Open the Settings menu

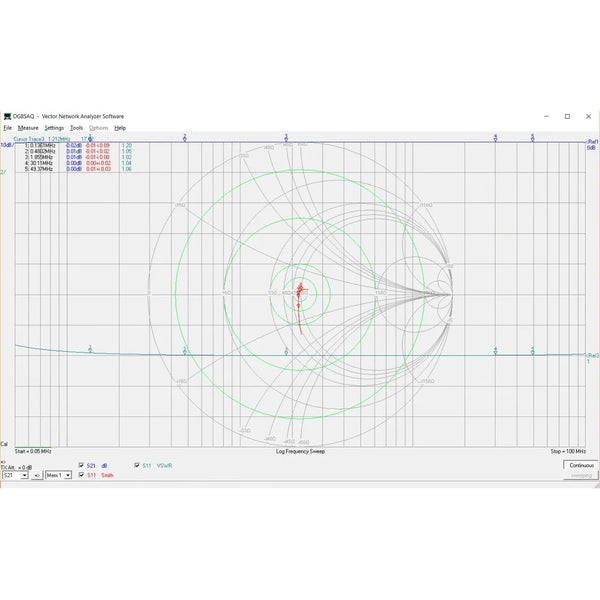pos(54,128)
